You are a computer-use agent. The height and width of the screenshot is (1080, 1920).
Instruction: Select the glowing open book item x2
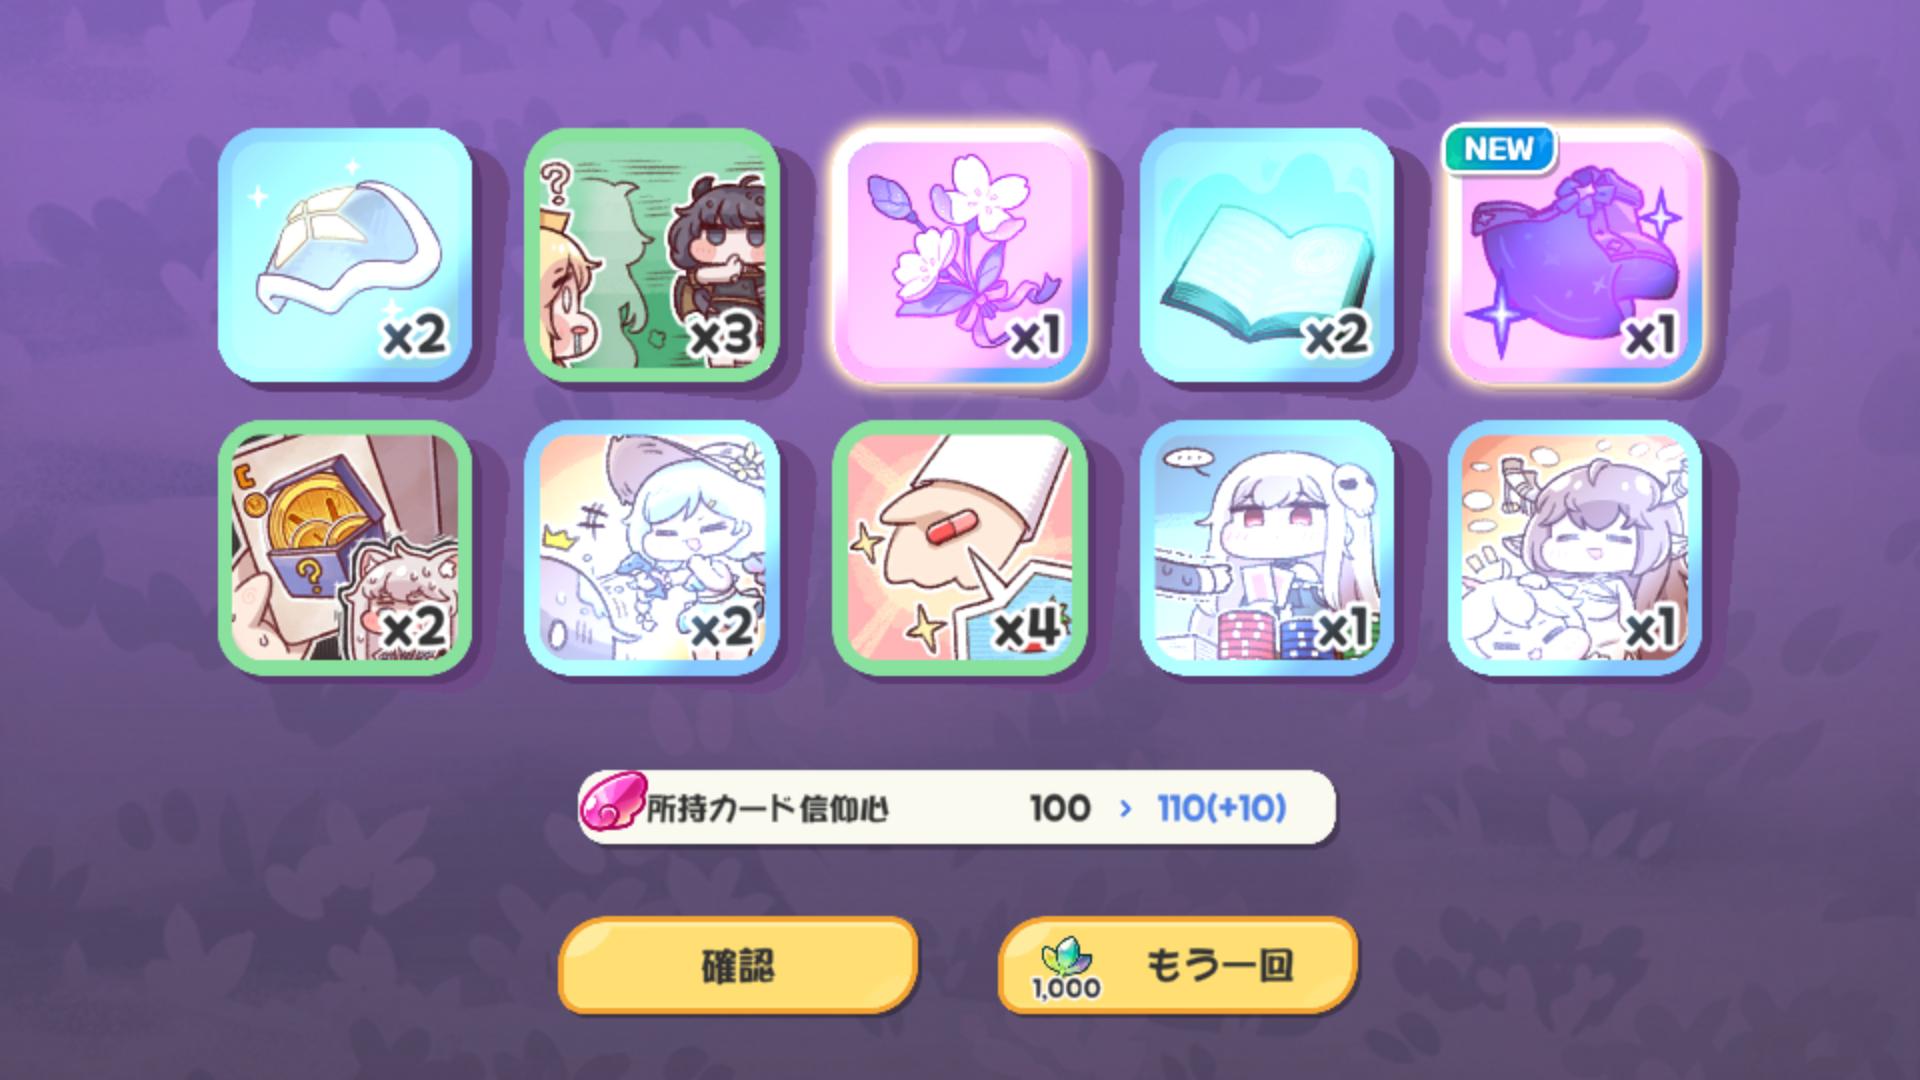tap(1267, 255)
